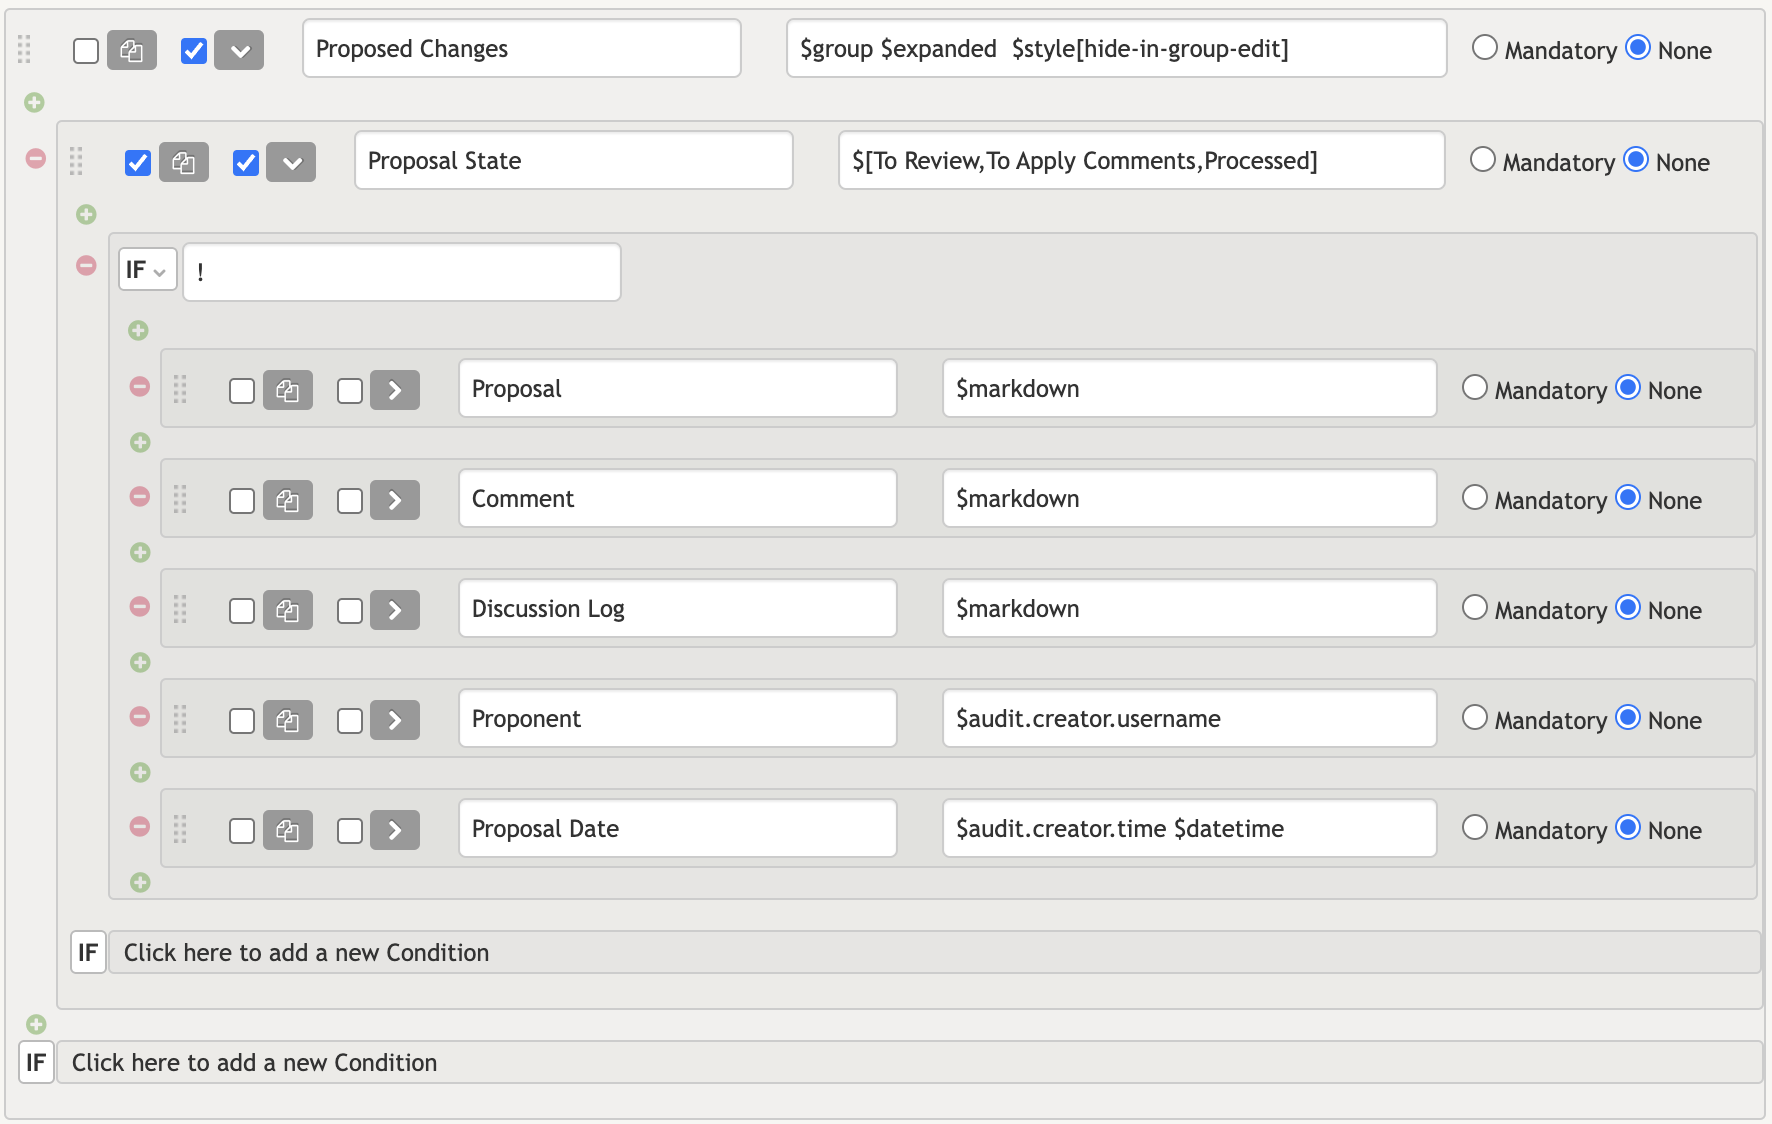The height and width of the screenshot is (1124, 1772).
Task: Click copy icon in Proposal Date row
Action: pyautogui.click(x=288, y=830)
